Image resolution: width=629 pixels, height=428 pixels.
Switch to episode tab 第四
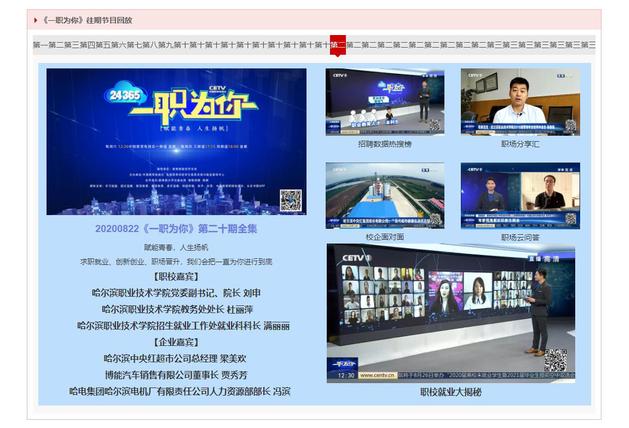point(87,45)
